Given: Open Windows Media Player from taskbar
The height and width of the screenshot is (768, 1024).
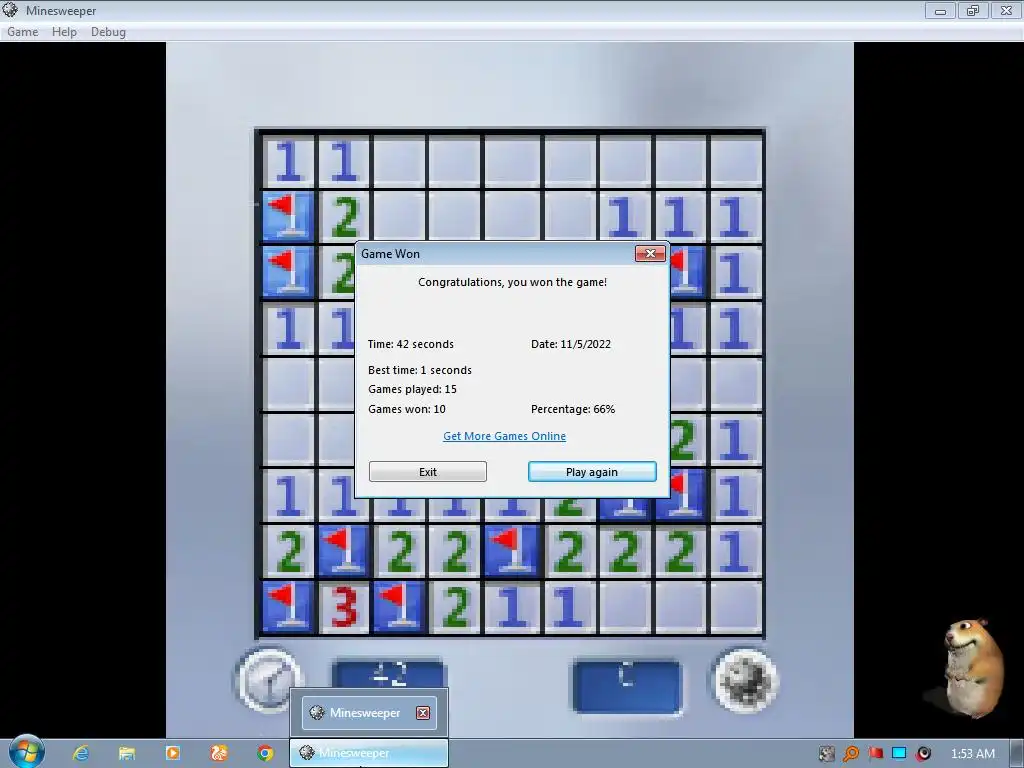Looking at the screenshot, I should (173, 753).
